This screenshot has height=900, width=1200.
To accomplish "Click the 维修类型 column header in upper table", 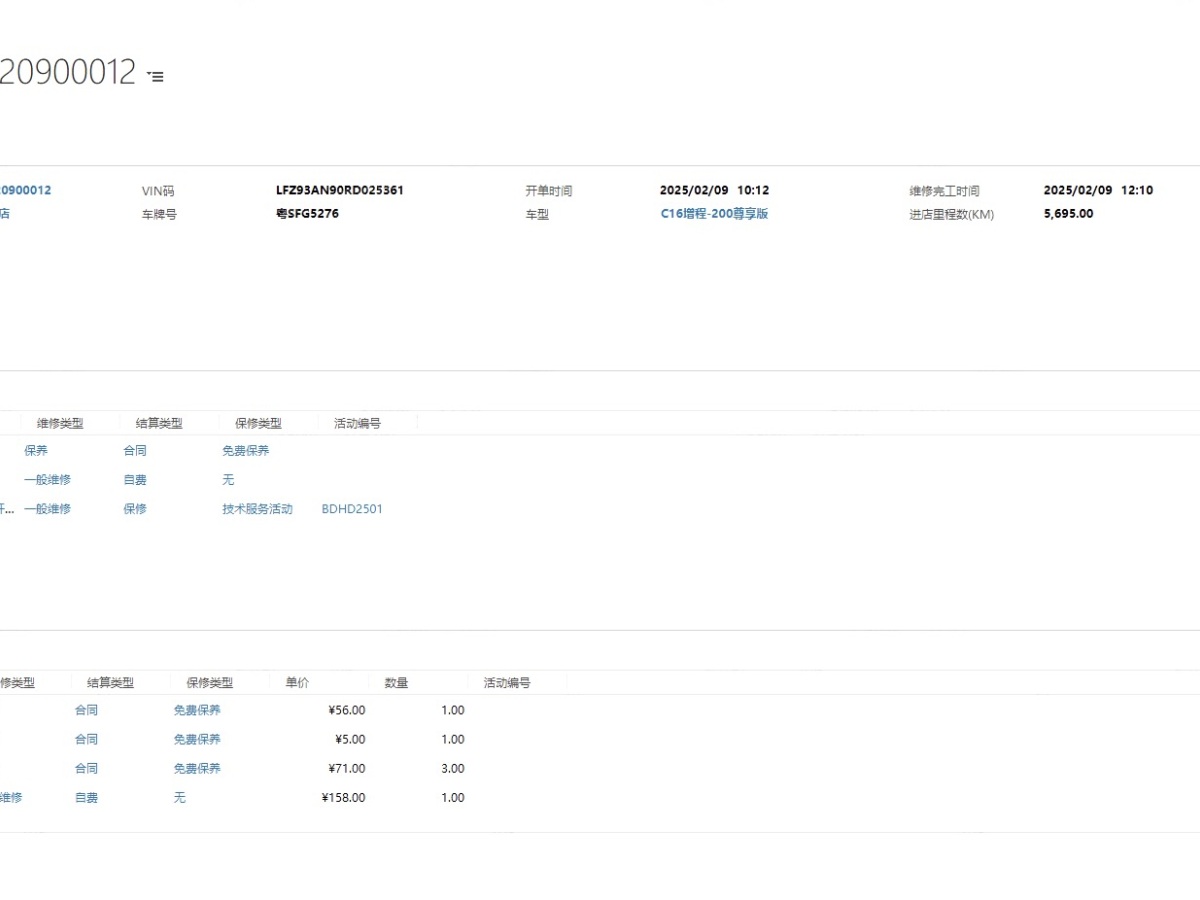I will pos(60,424).
